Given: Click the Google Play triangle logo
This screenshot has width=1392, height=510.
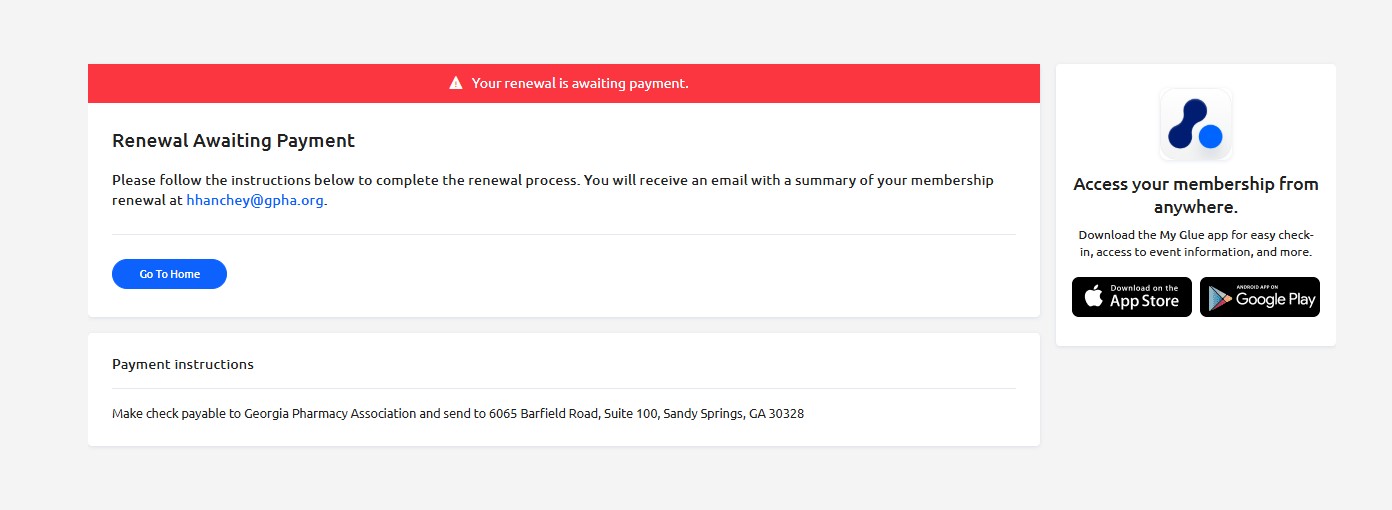Looking at the screenshot, I should pyautogui.click(x=1219, y=298).
